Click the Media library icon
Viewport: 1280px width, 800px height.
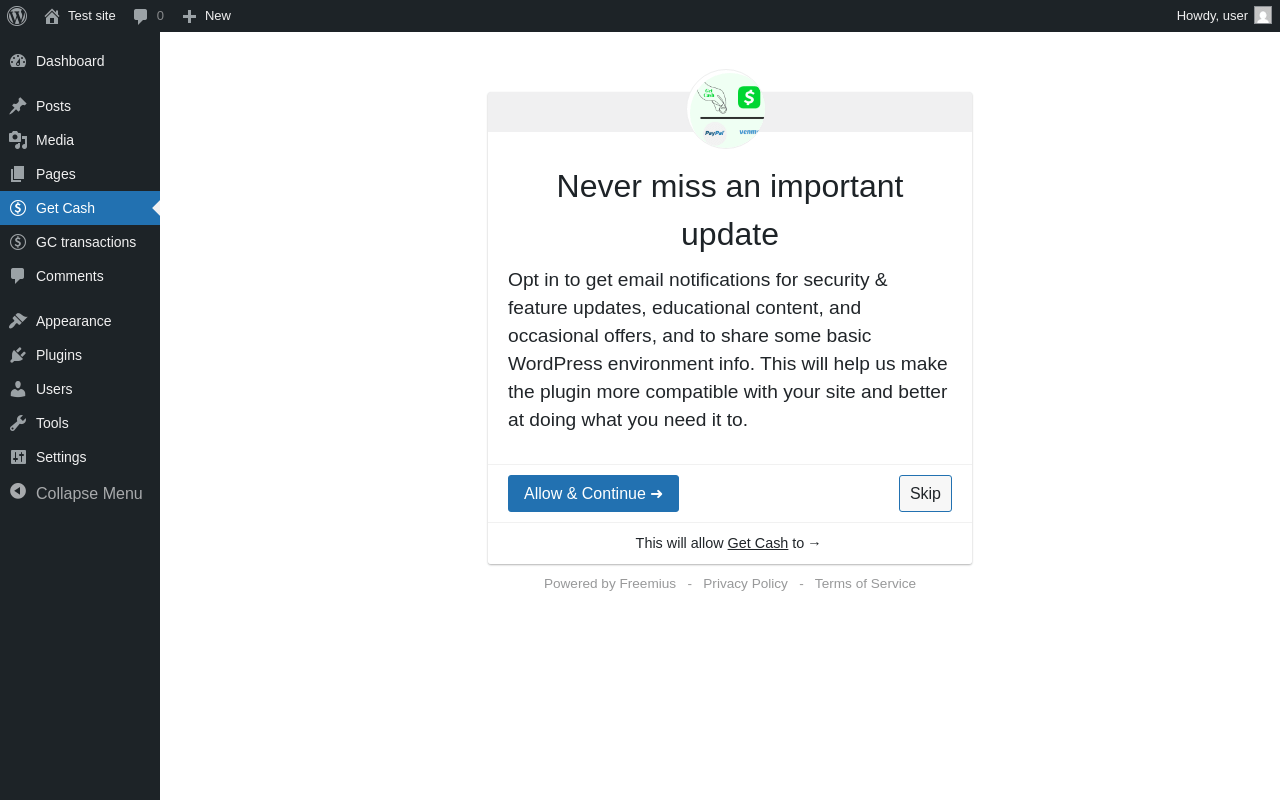tap(18, 140)
